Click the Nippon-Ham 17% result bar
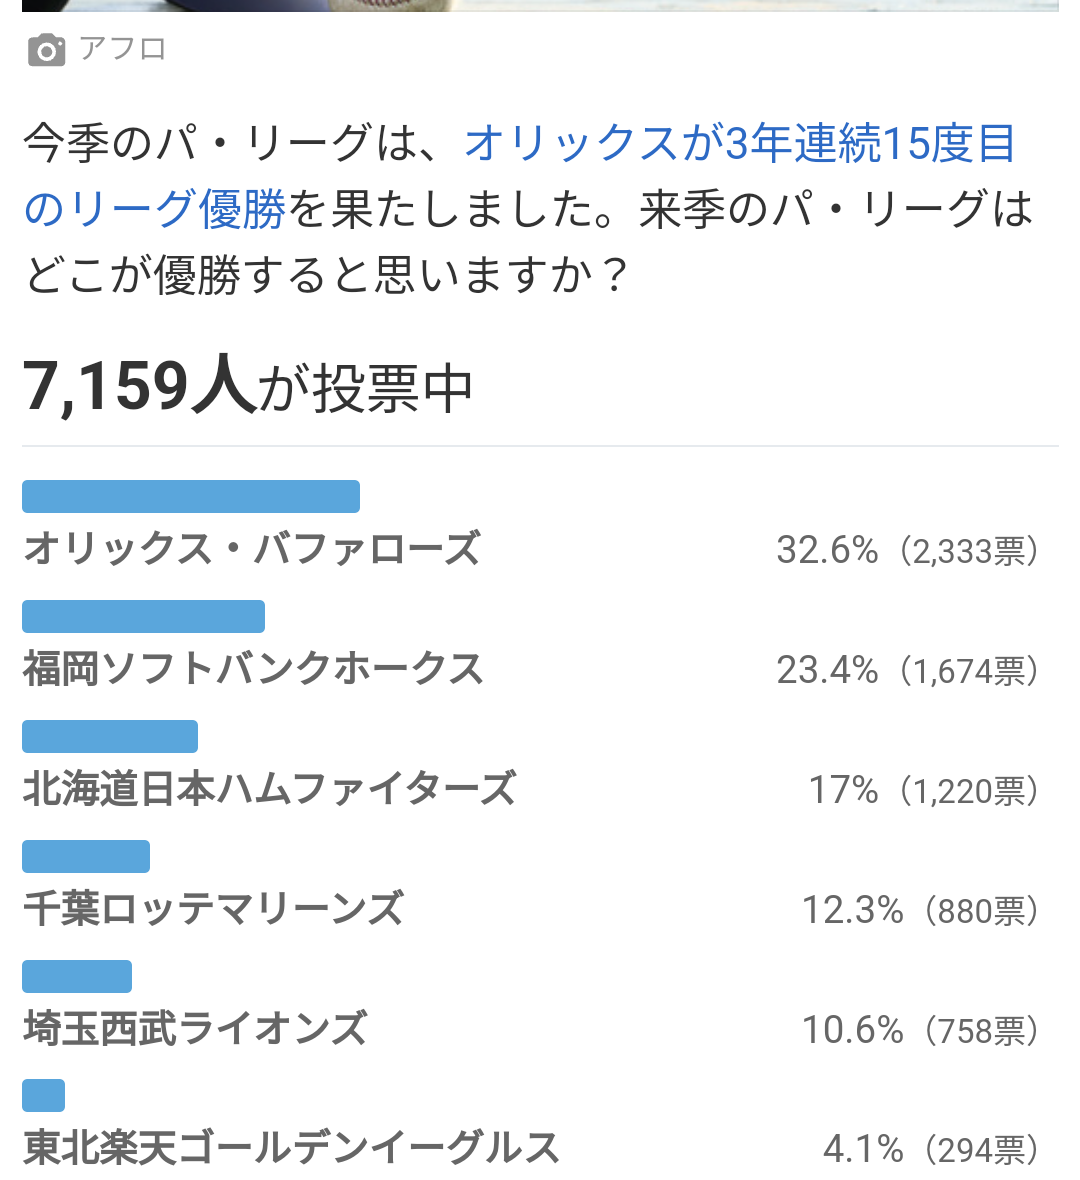This screenshot has height=1180, width=1080. point(110,737)
